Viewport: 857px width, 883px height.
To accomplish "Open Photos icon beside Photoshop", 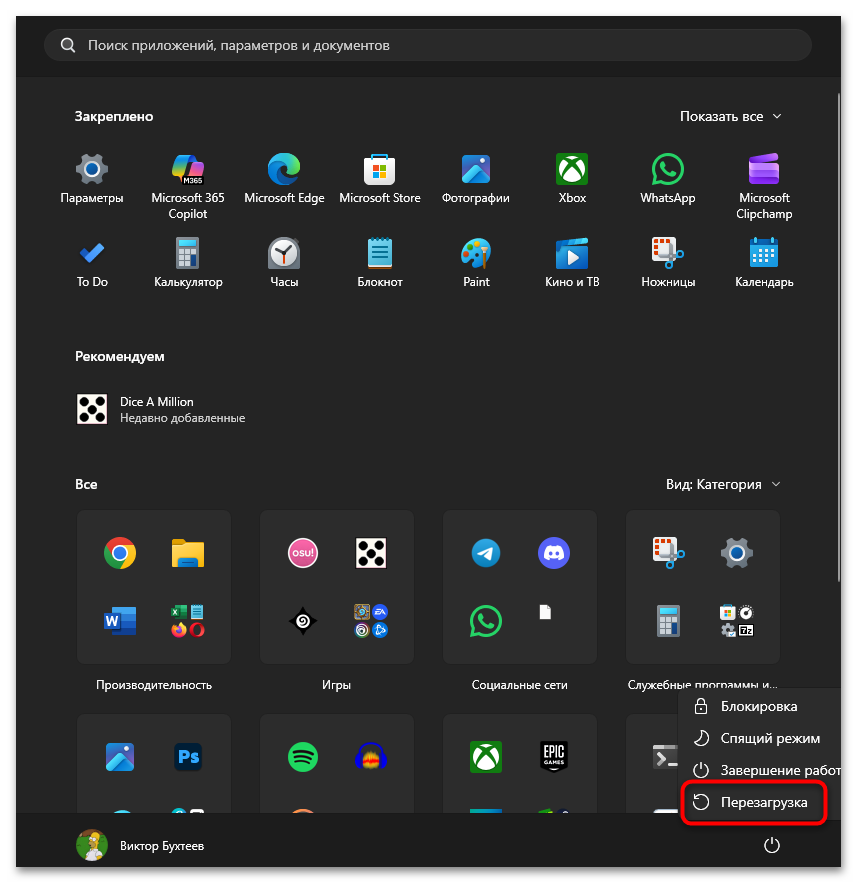I will pyautogui.click(x=120, y=757).
